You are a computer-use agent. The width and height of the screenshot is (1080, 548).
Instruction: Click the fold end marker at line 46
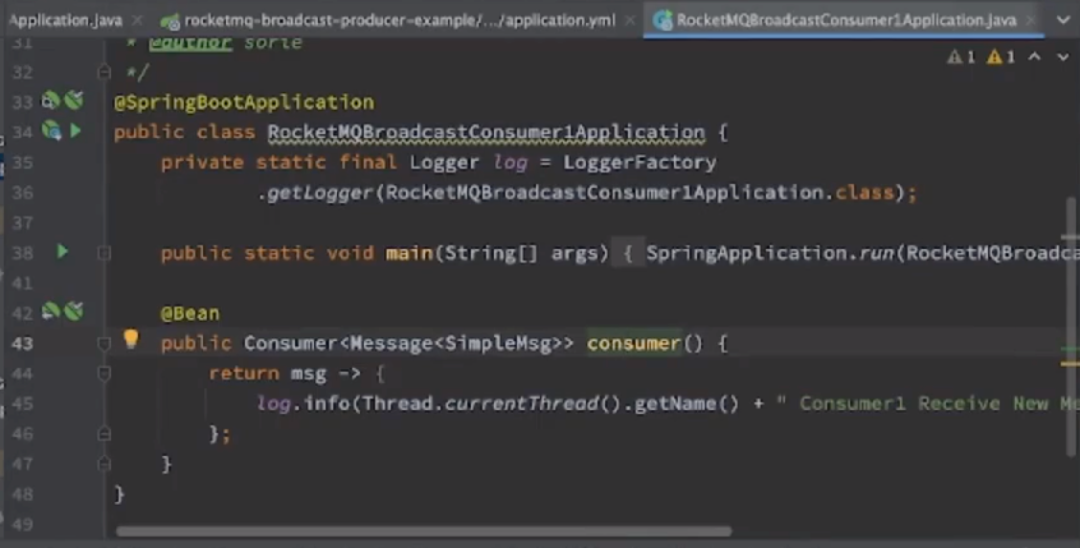tap(104, 434)
